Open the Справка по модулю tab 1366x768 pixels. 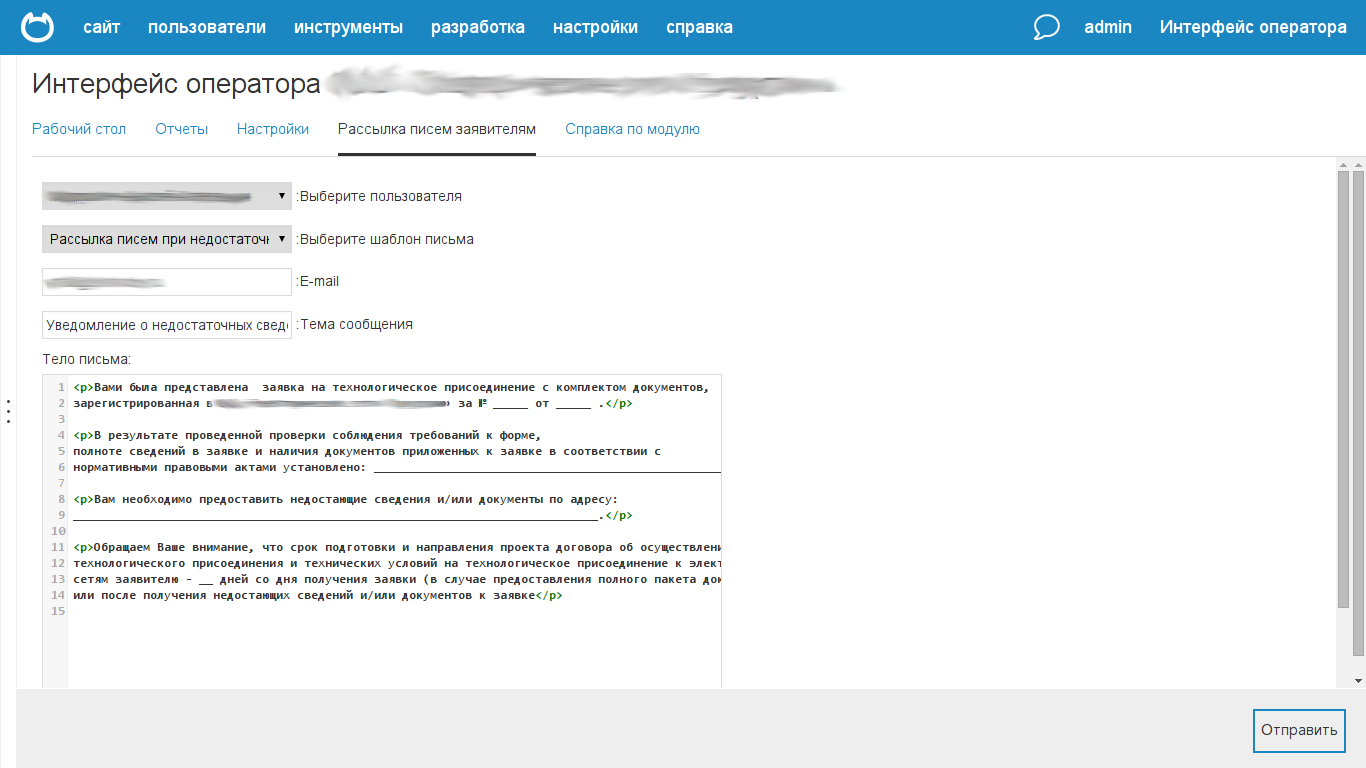[632, 129]
